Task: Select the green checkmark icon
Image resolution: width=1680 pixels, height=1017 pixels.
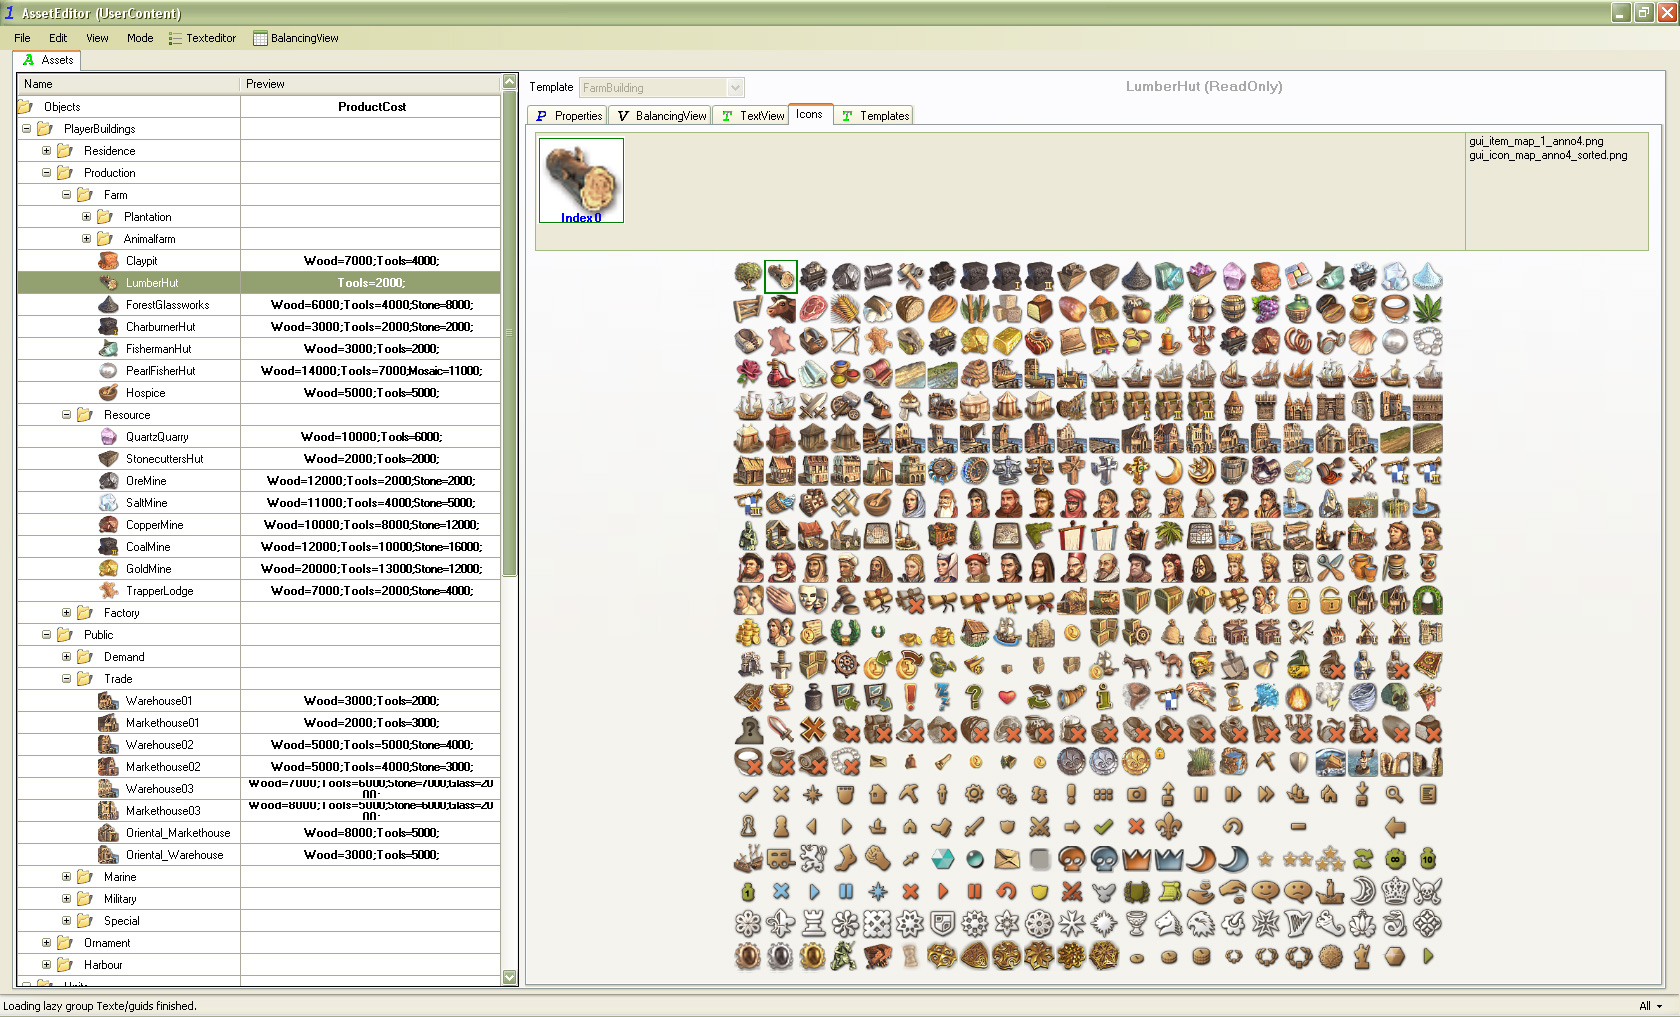Action: coord(1103,827)
